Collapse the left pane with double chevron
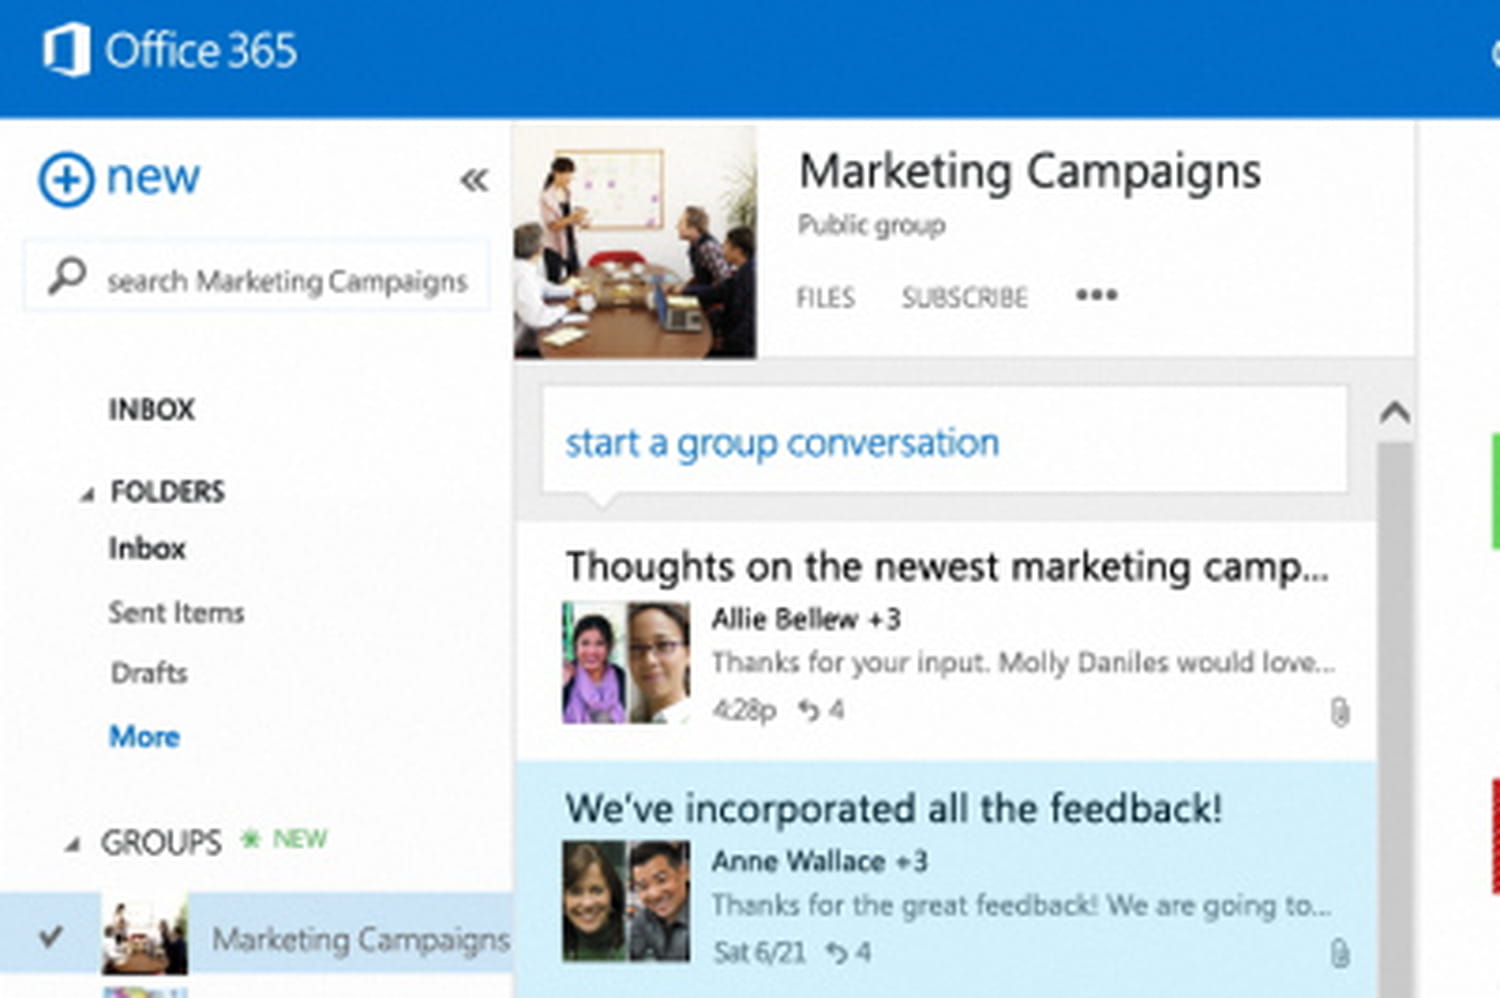 474,180
